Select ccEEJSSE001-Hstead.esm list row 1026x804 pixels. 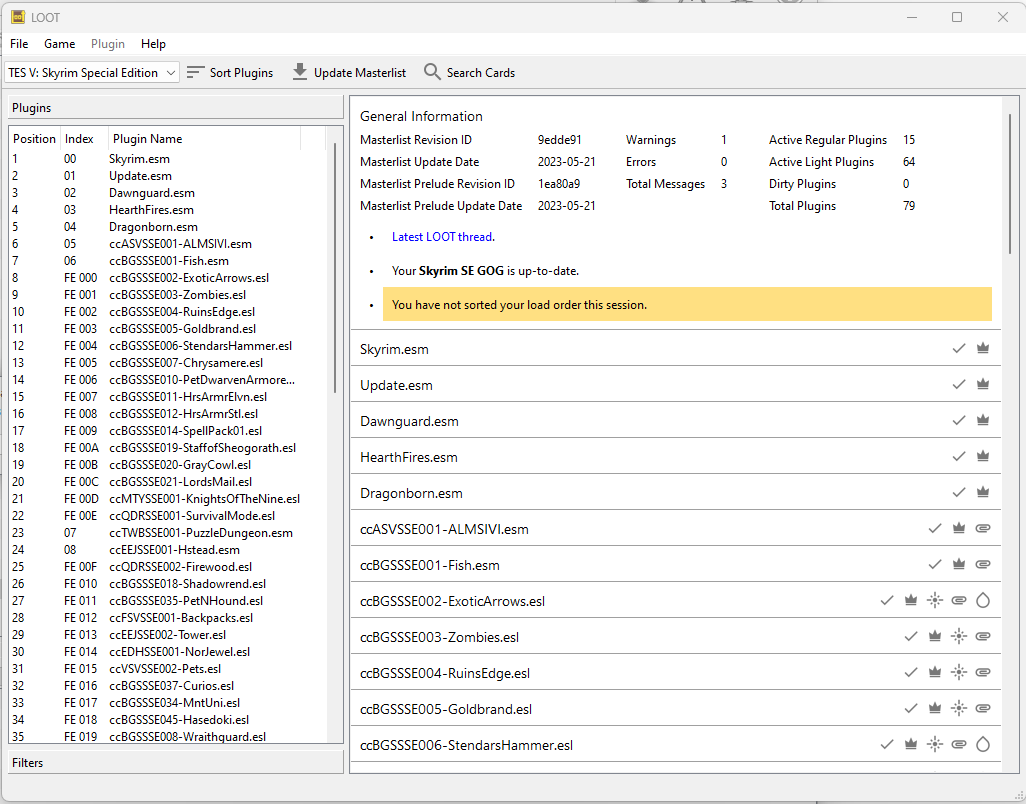(168, 550)
